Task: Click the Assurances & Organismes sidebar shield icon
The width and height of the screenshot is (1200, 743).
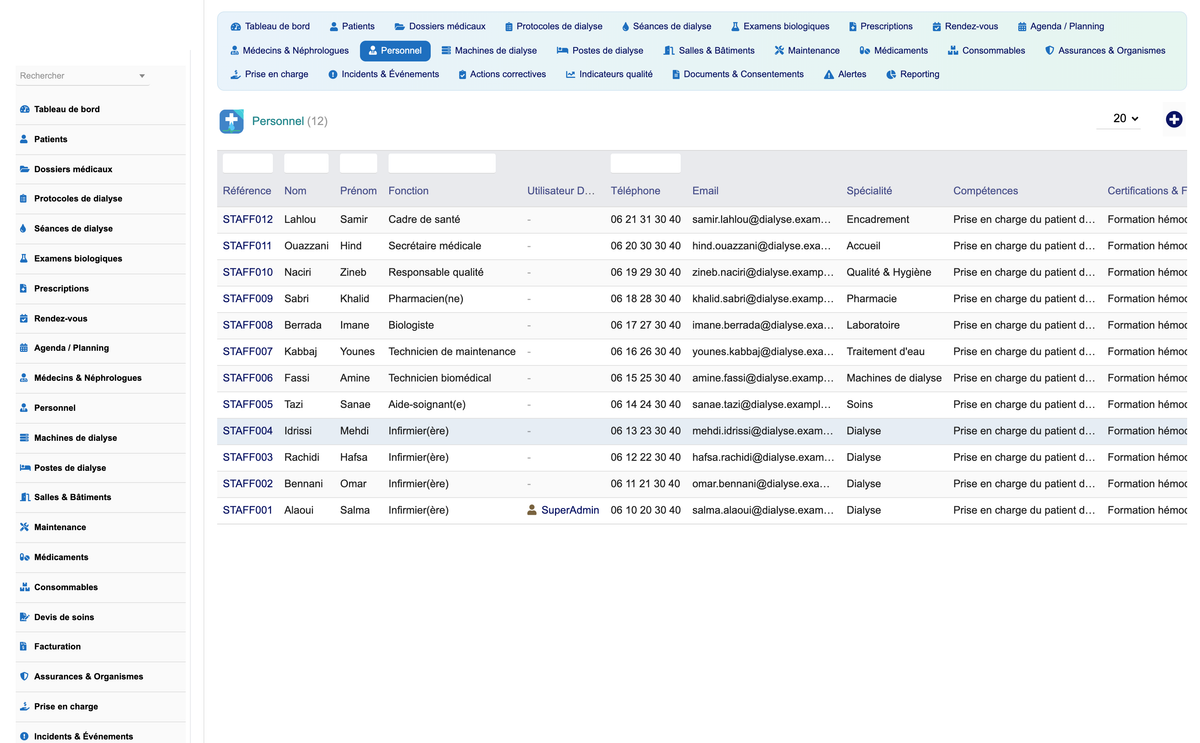Action: pyautogui.click(x=24, y=676)
